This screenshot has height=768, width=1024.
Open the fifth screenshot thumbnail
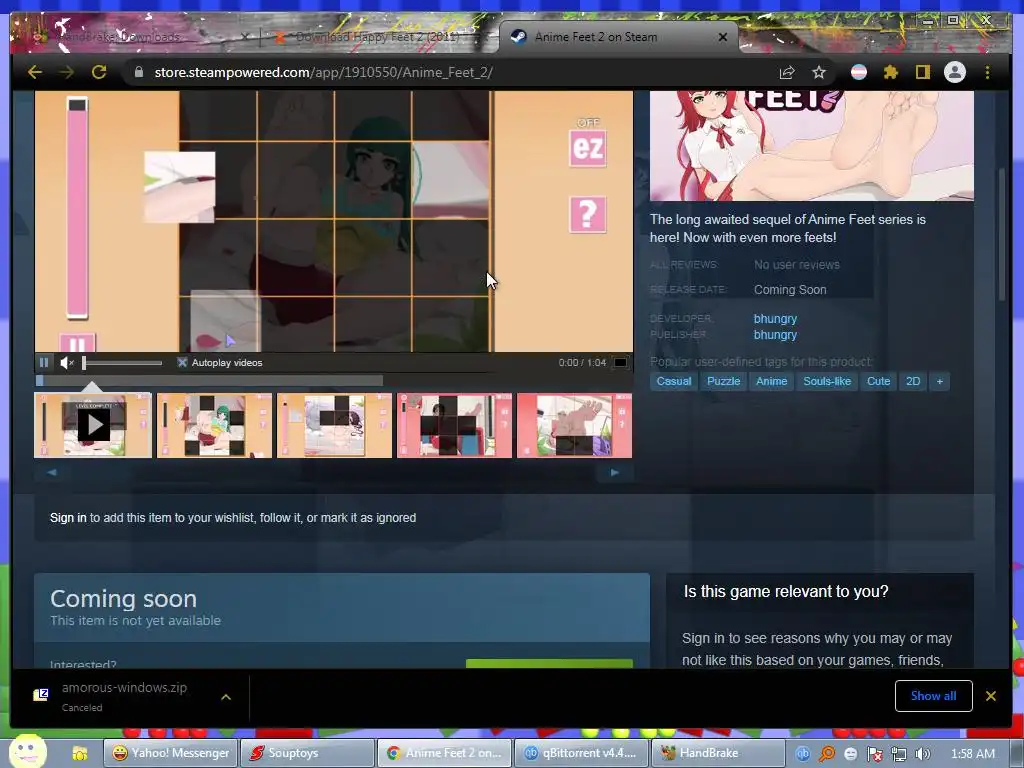tap(575, 425)
